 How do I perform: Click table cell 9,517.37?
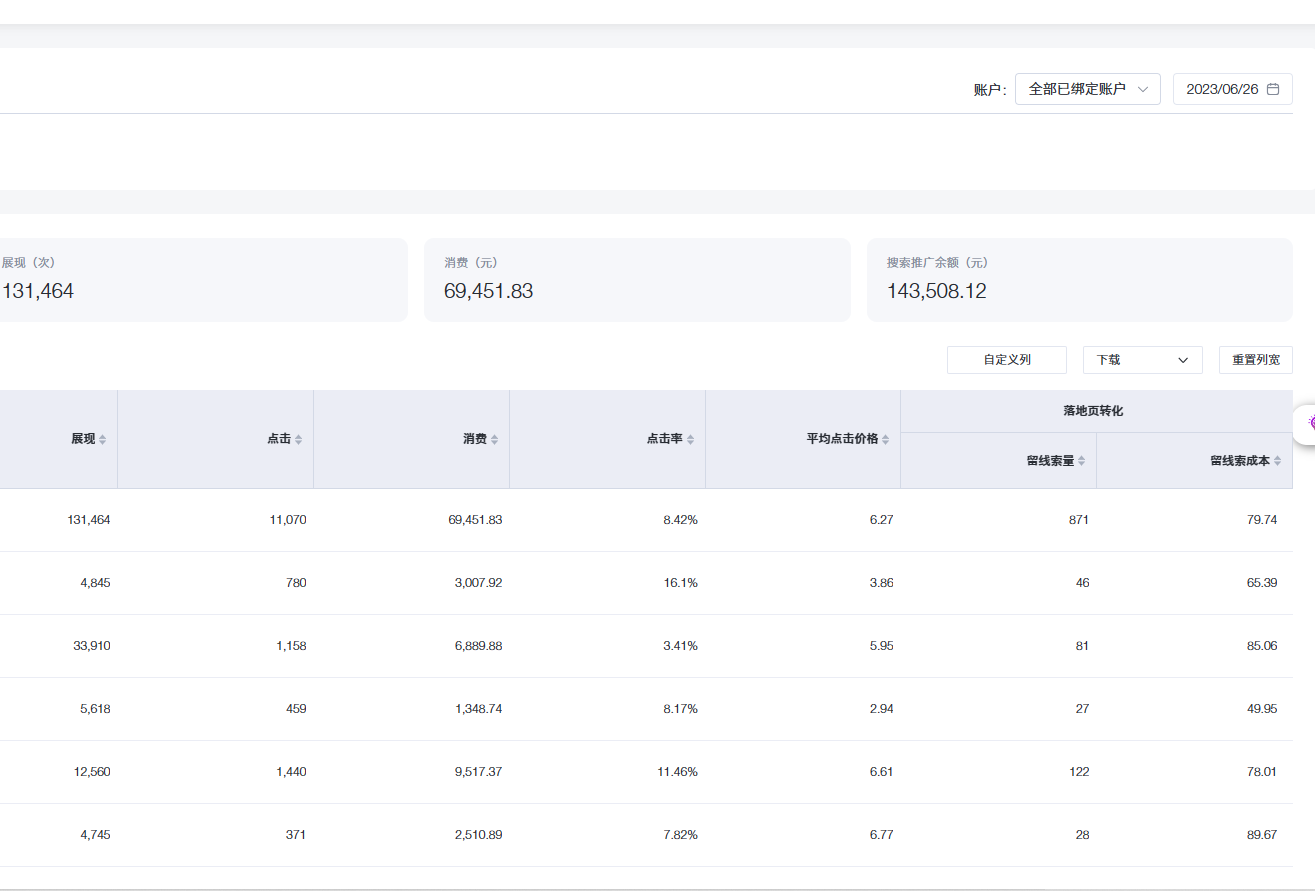479,772
